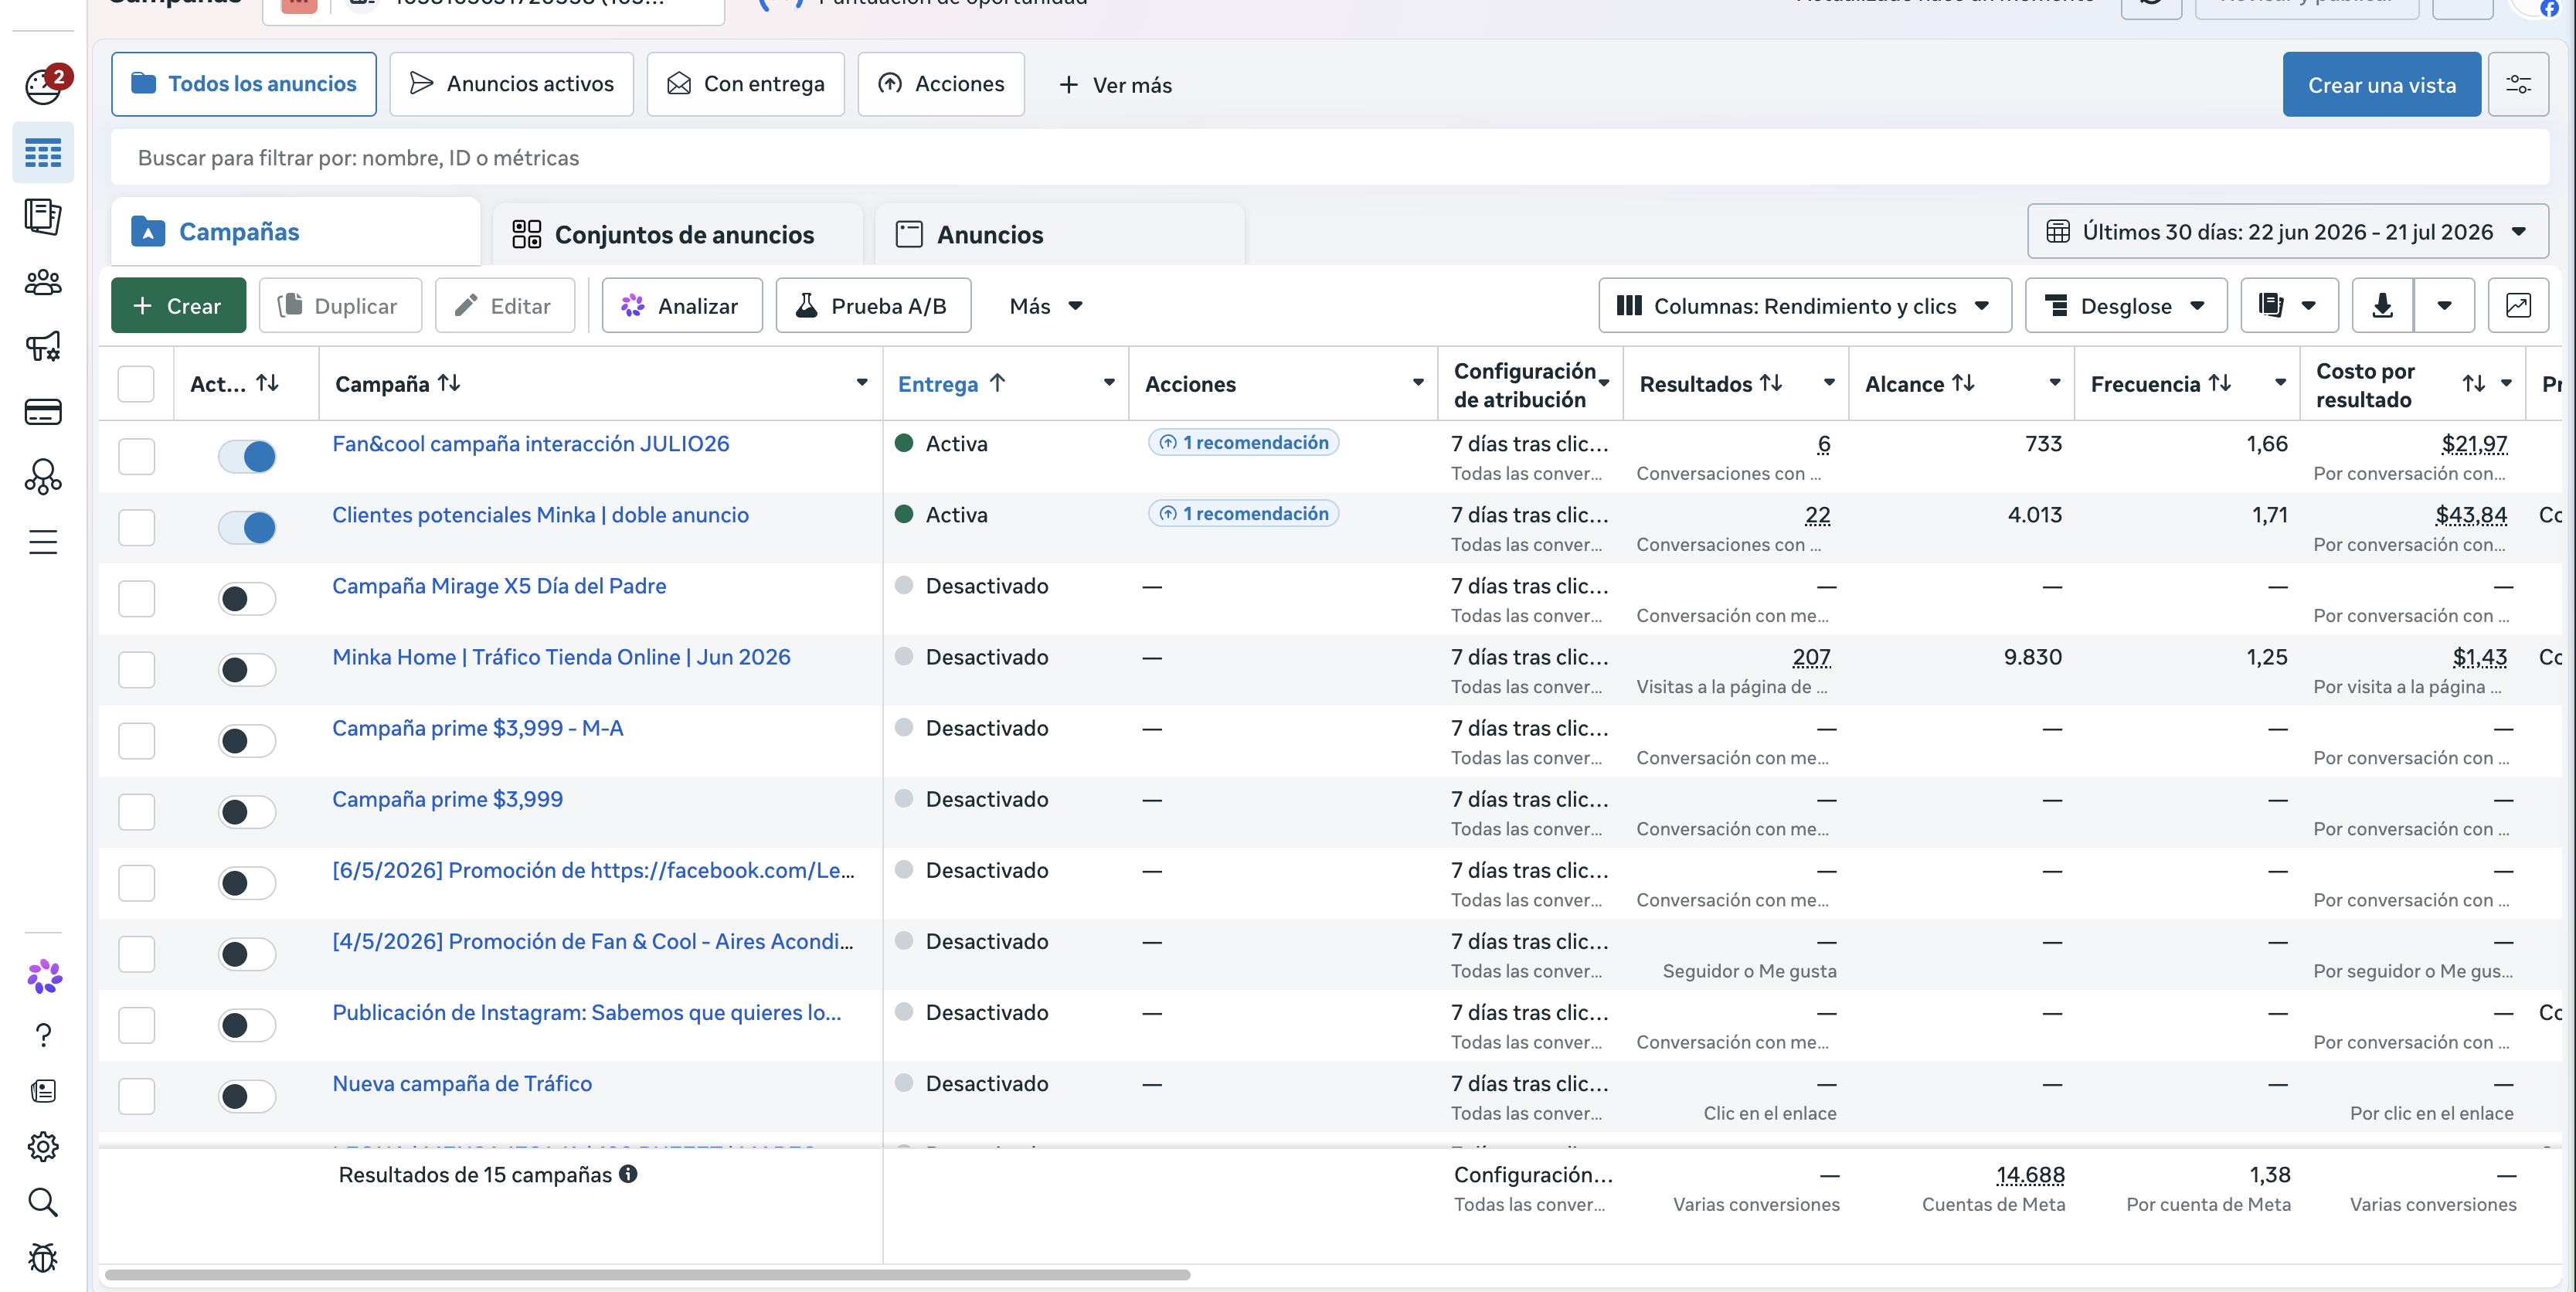2576x1292 pixels.
Task: Click the Crear una vista button
Action: tap(2382, 85)
